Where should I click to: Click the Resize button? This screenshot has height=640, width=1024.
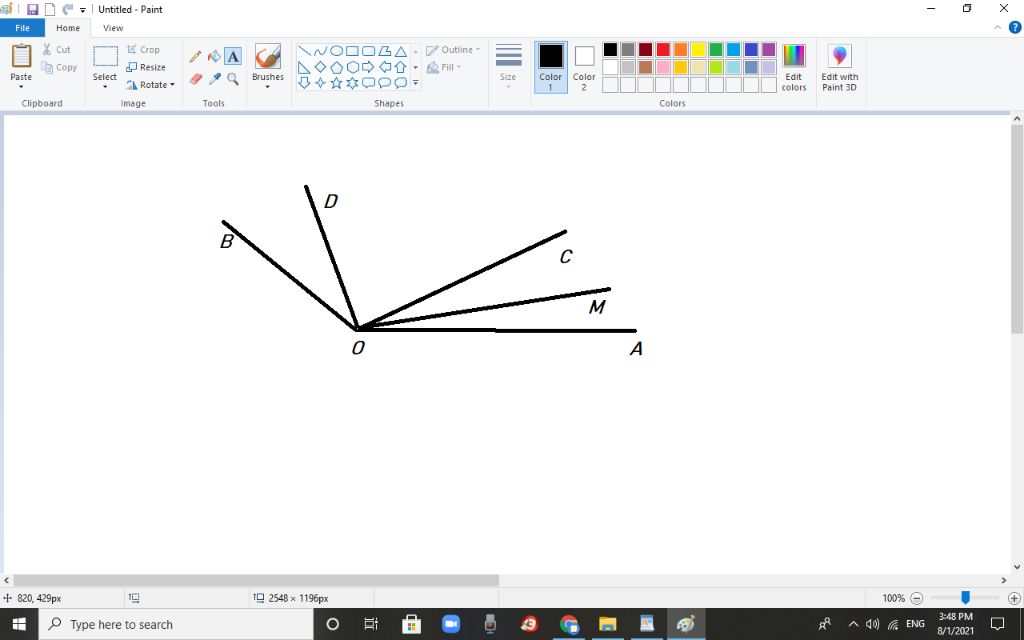pyautogui.click(x=146, y=67)
